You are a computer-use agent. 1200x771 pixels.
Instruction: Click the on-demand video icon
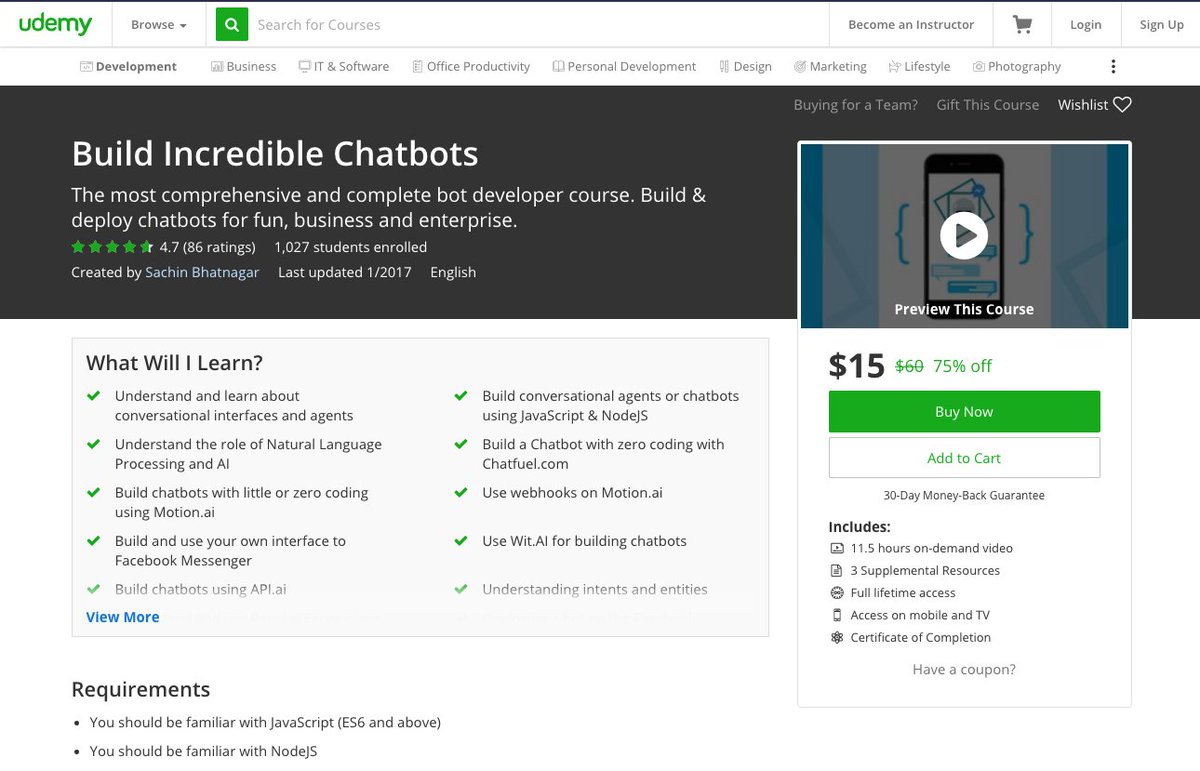click(x=837, y=548)
